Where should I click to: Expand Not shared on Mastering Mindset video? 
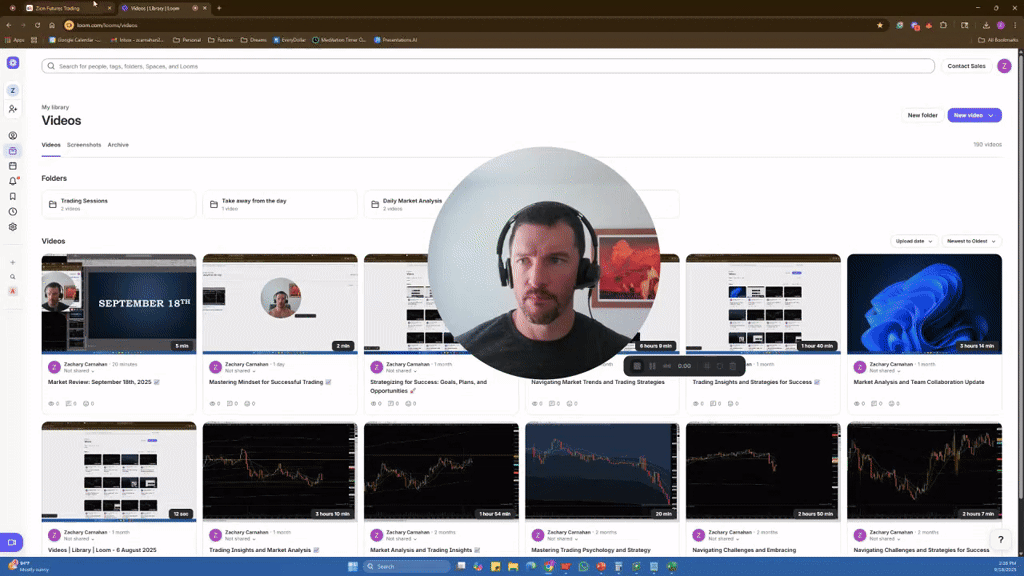pos(240,370)
